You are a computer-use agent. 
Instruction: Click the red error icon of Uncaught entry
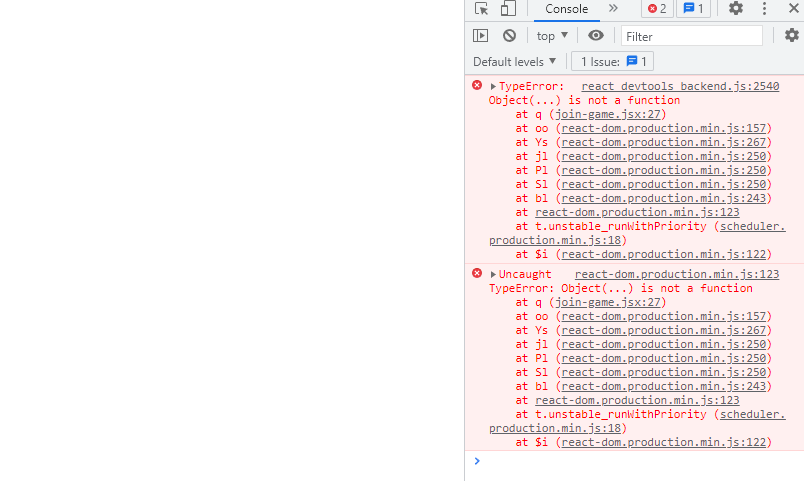coord(477,273)
